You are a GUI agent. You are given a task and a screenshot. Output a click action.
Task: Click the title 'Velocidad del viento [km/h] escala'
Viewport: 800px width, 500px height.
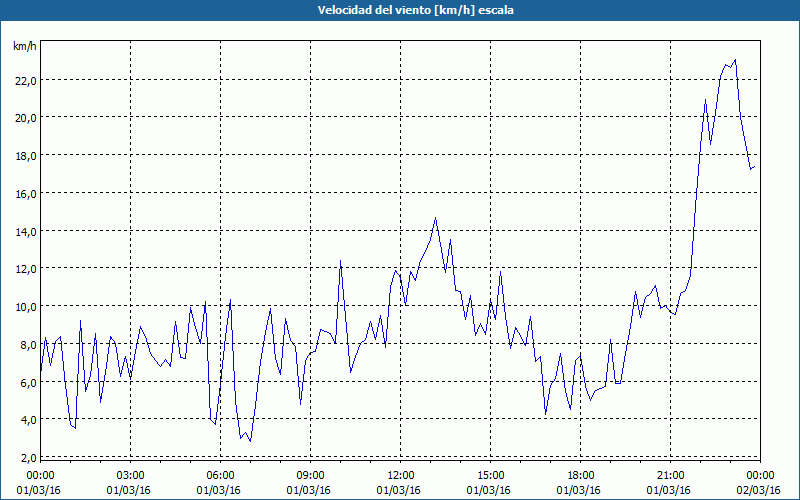point(415,10)
